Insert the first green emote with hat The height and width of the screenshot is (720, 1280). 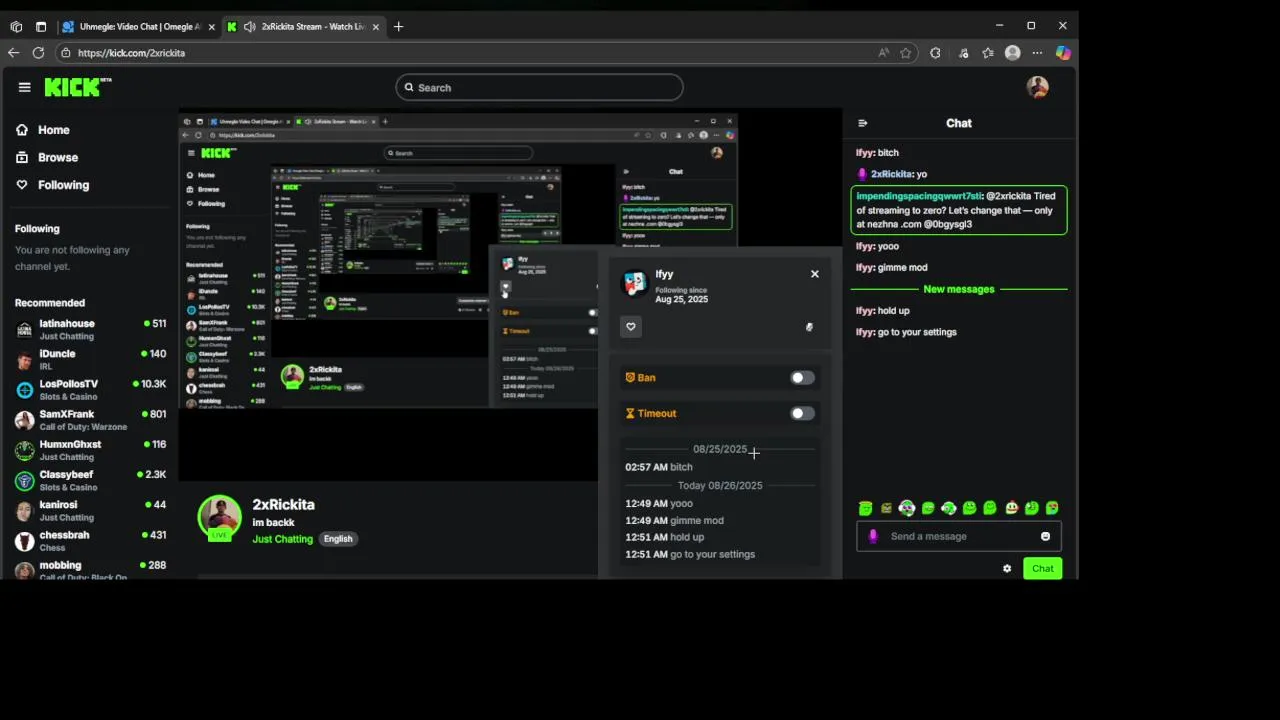pos(866,508)
